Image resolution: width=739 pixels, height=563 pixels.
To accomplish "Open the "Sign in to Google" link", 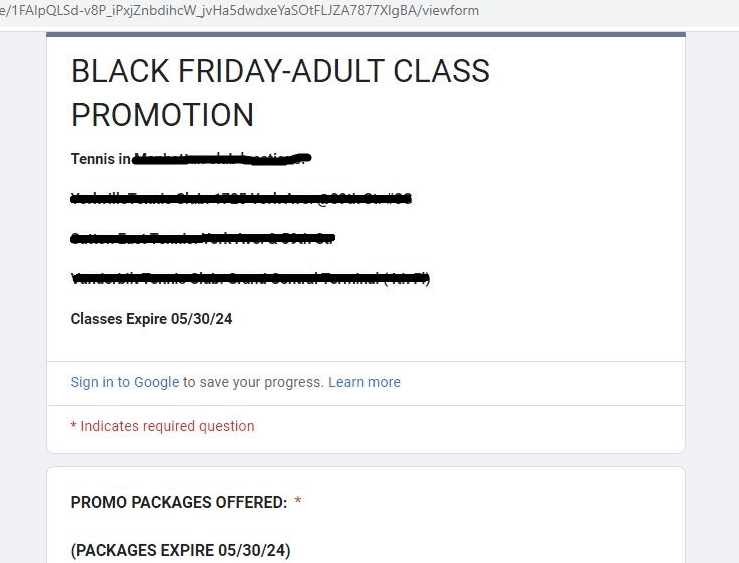I will [124, 382].
